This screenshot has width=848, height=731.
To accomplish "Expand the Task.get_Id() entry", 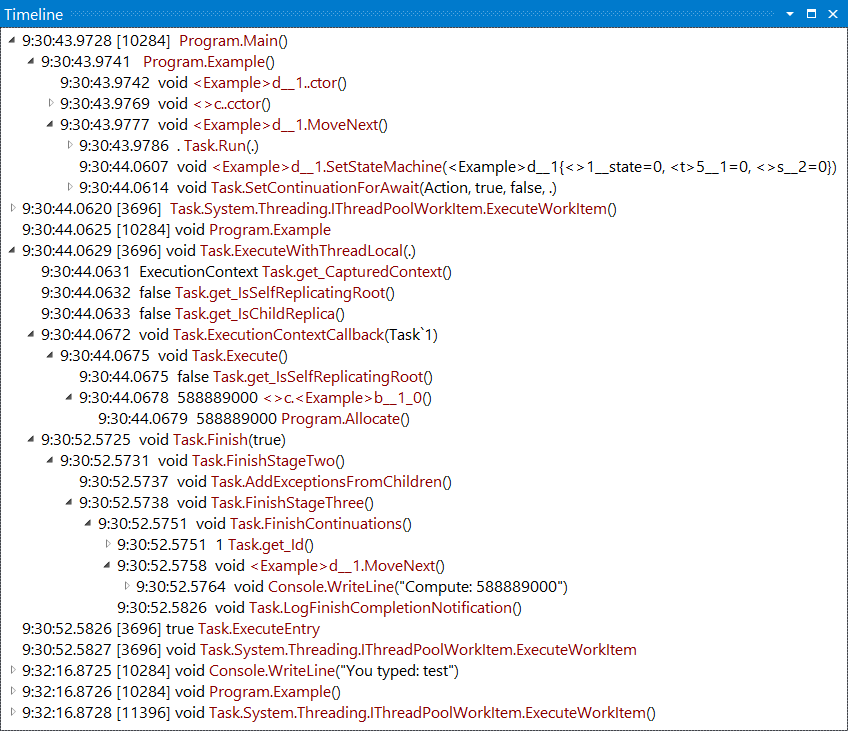I will [108, 544].
